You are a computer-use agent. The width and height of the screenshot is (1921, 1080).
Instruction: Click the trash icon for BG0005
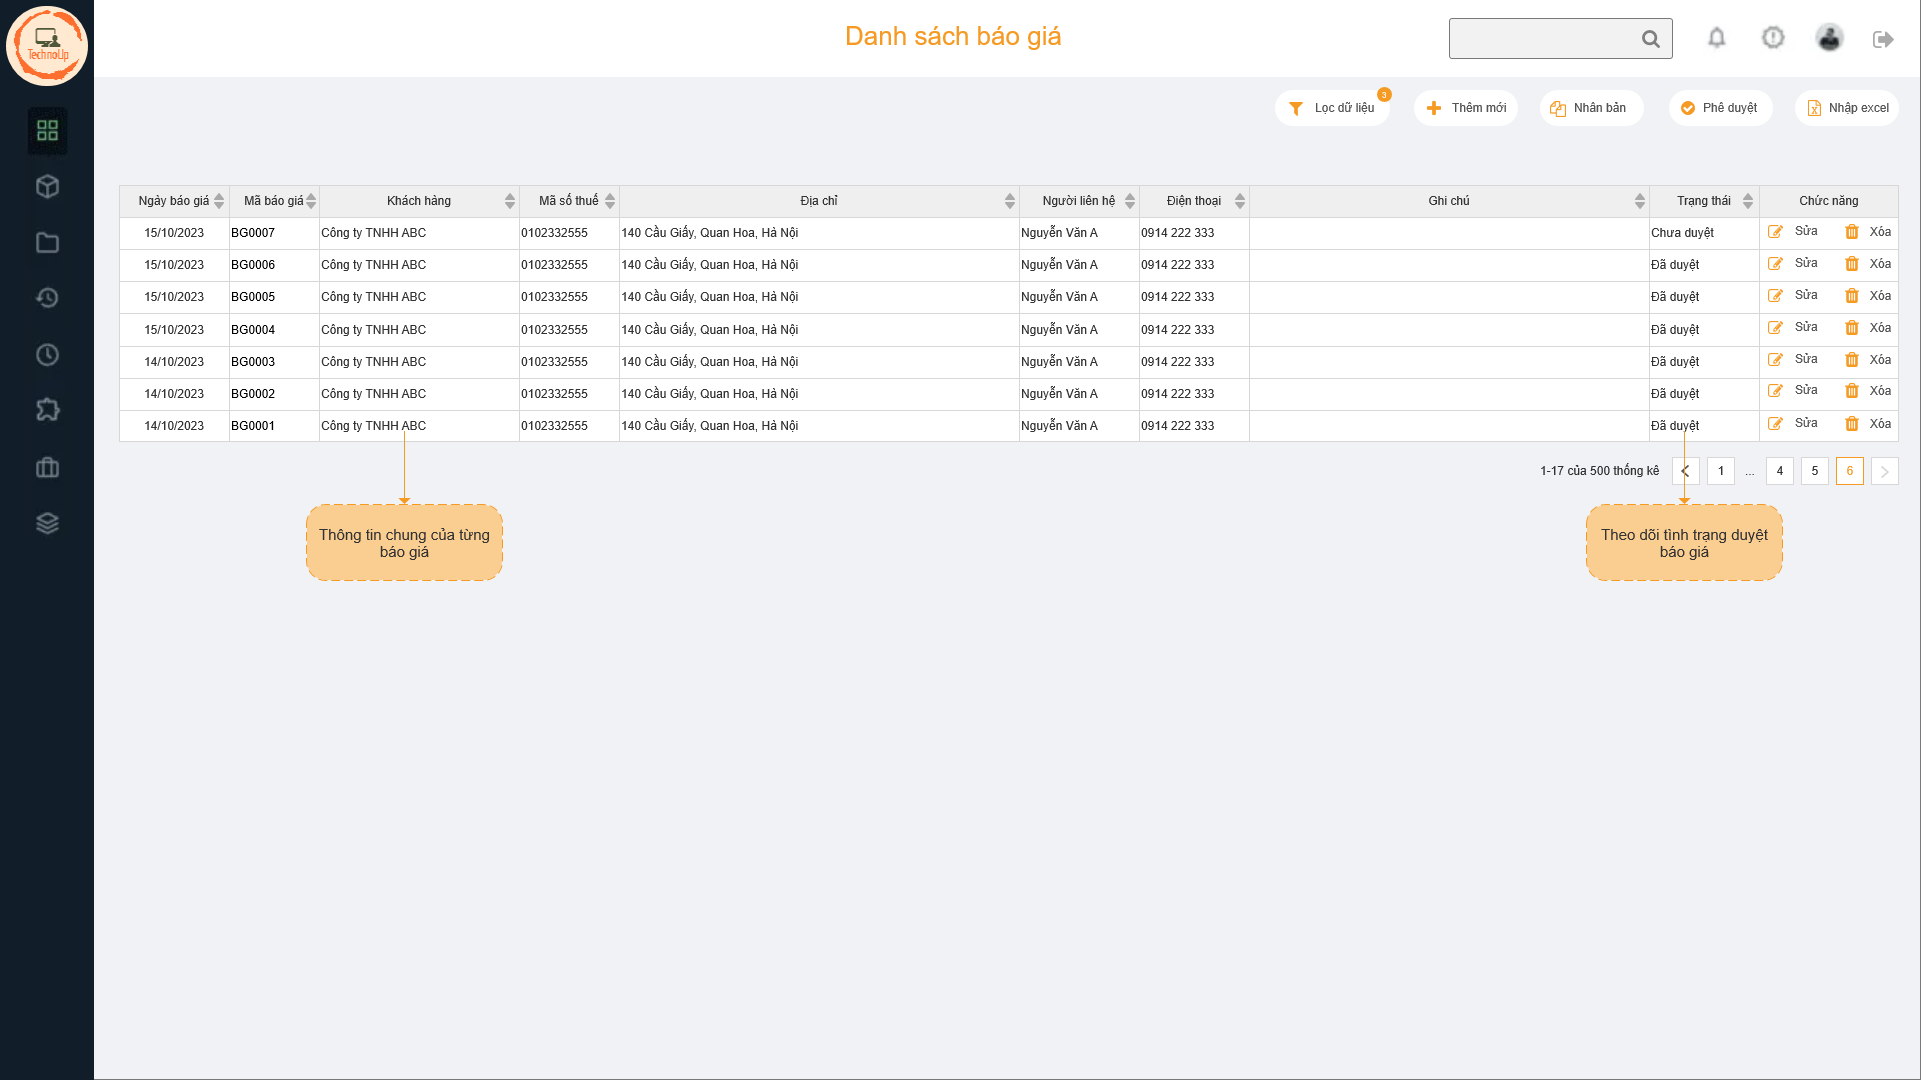(x=1851, y=296)
